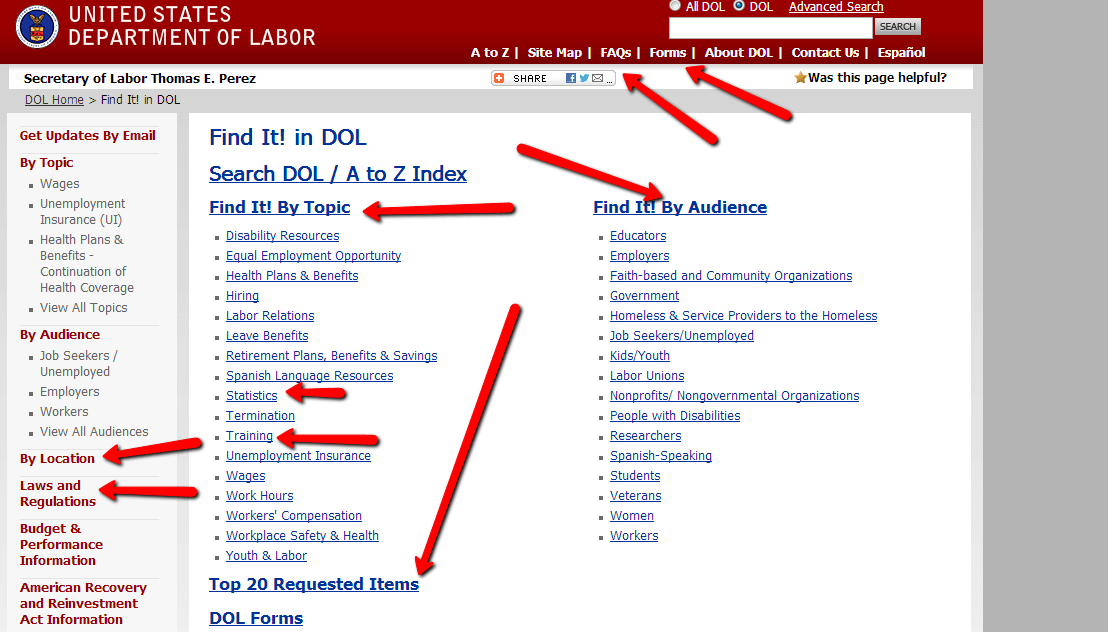Open the Forms menu item
Viewport: 1108px width, 632px height.
pos(667,53)
